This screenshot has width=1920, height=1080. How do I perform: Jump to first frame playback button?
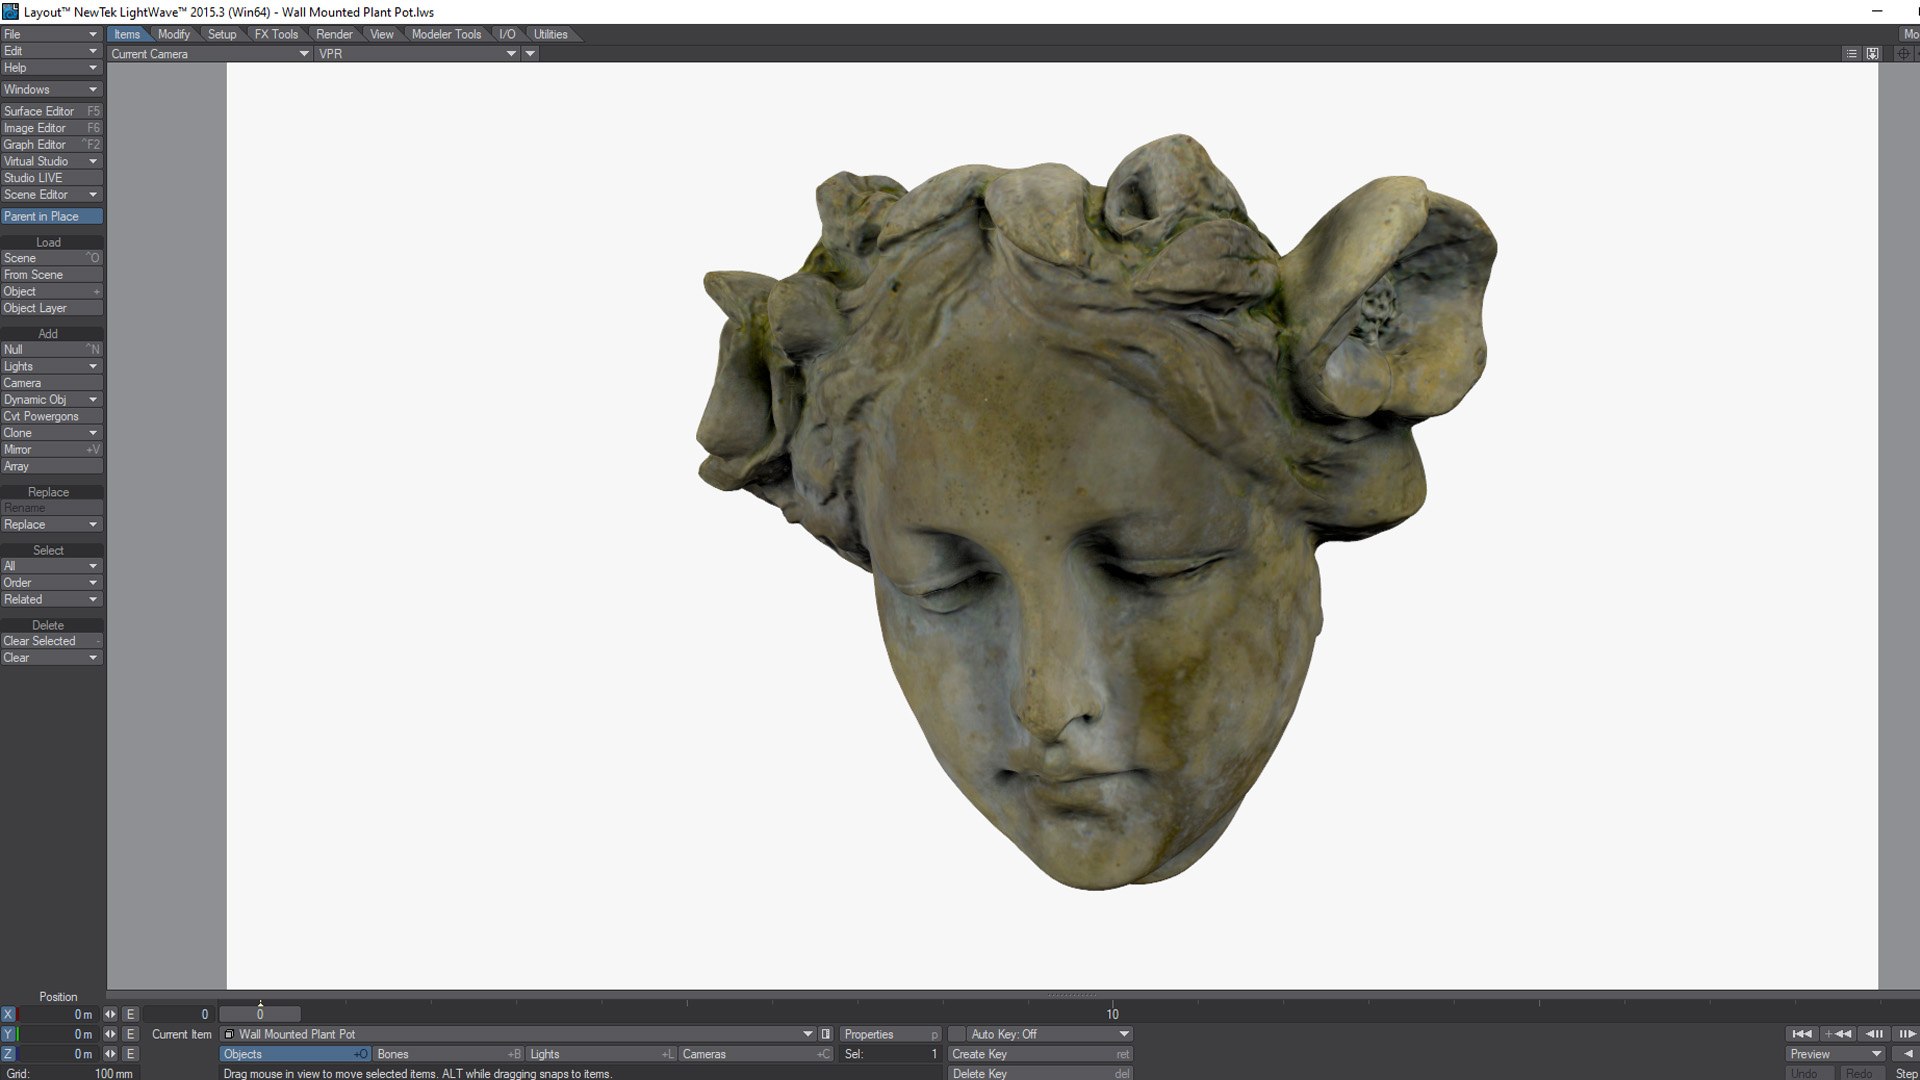tap(1801, 1034)
